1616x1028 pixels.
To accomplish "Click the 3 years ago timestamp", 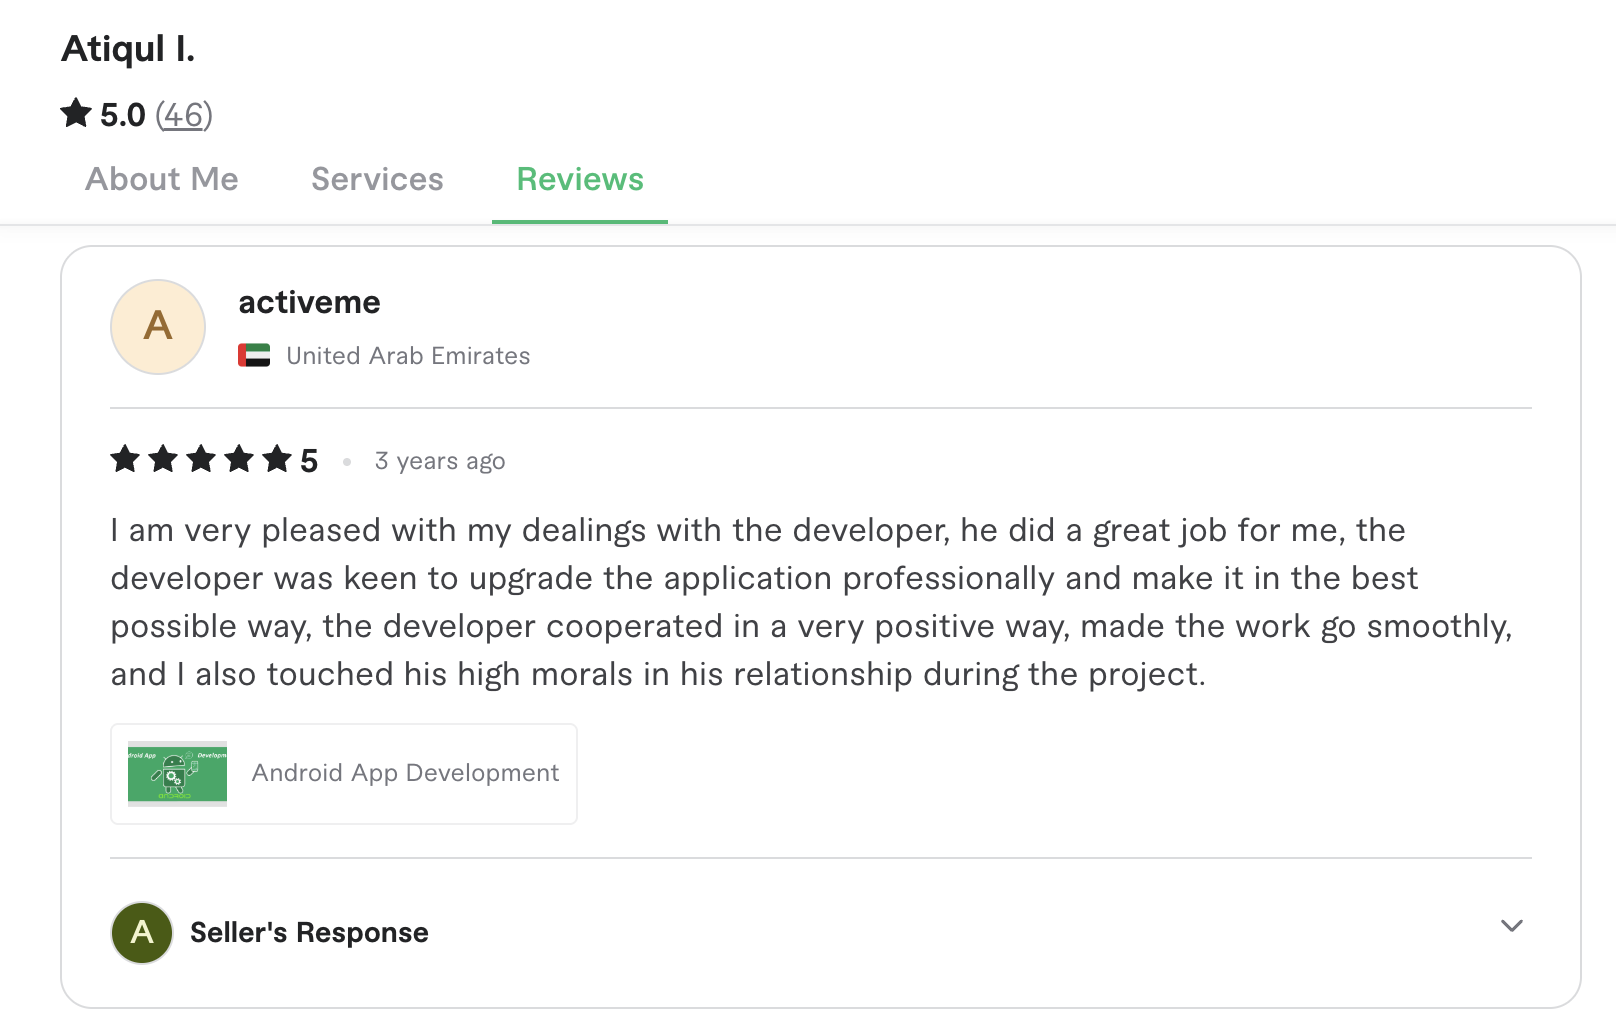I will [440, 461].
